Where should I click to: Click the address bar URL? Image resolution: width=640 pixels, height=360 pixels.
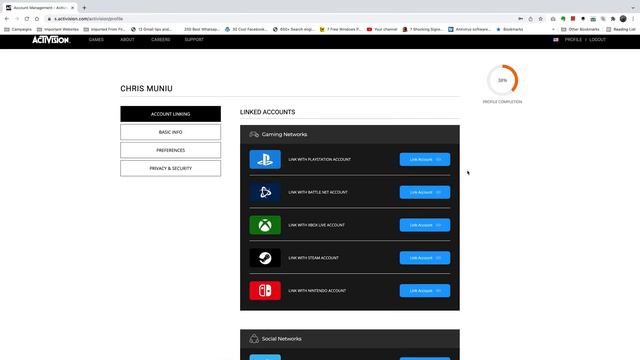88,19
